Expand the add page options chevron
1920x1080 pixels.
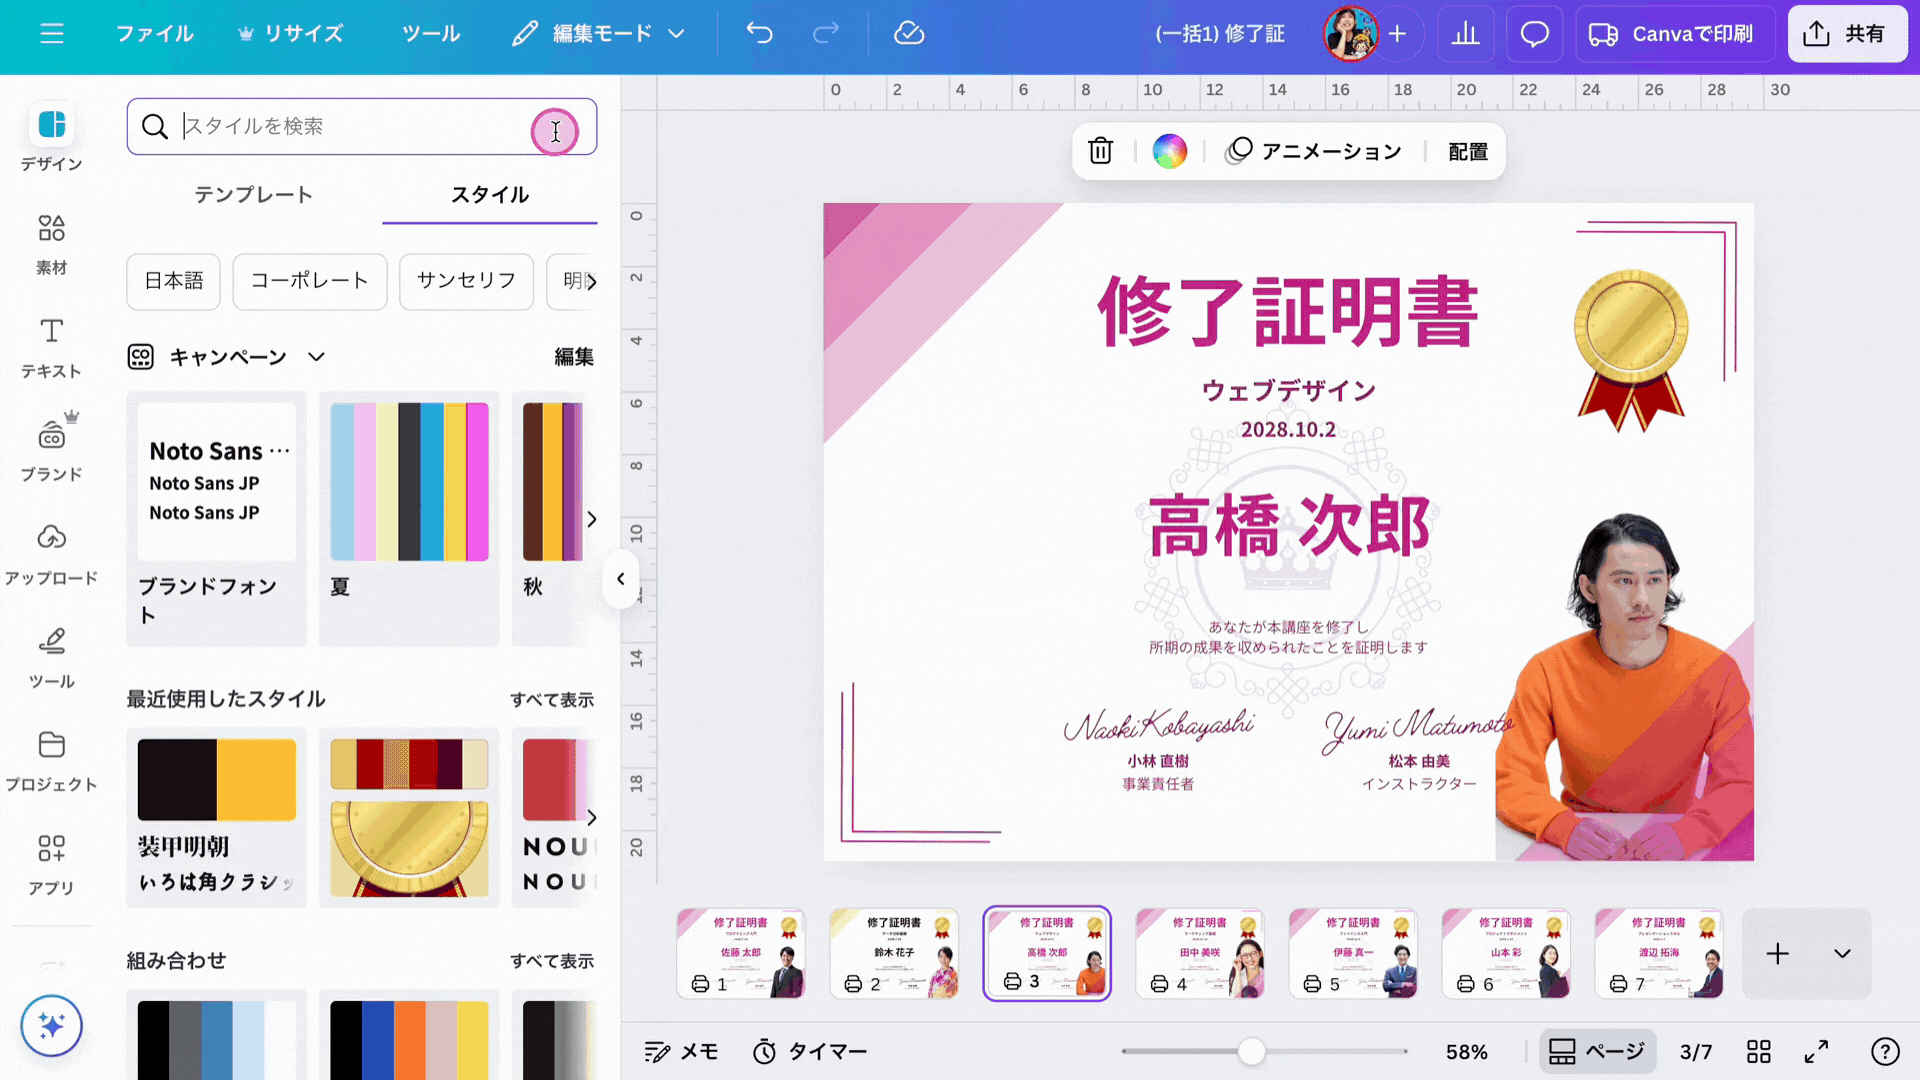coord(1842,954)
